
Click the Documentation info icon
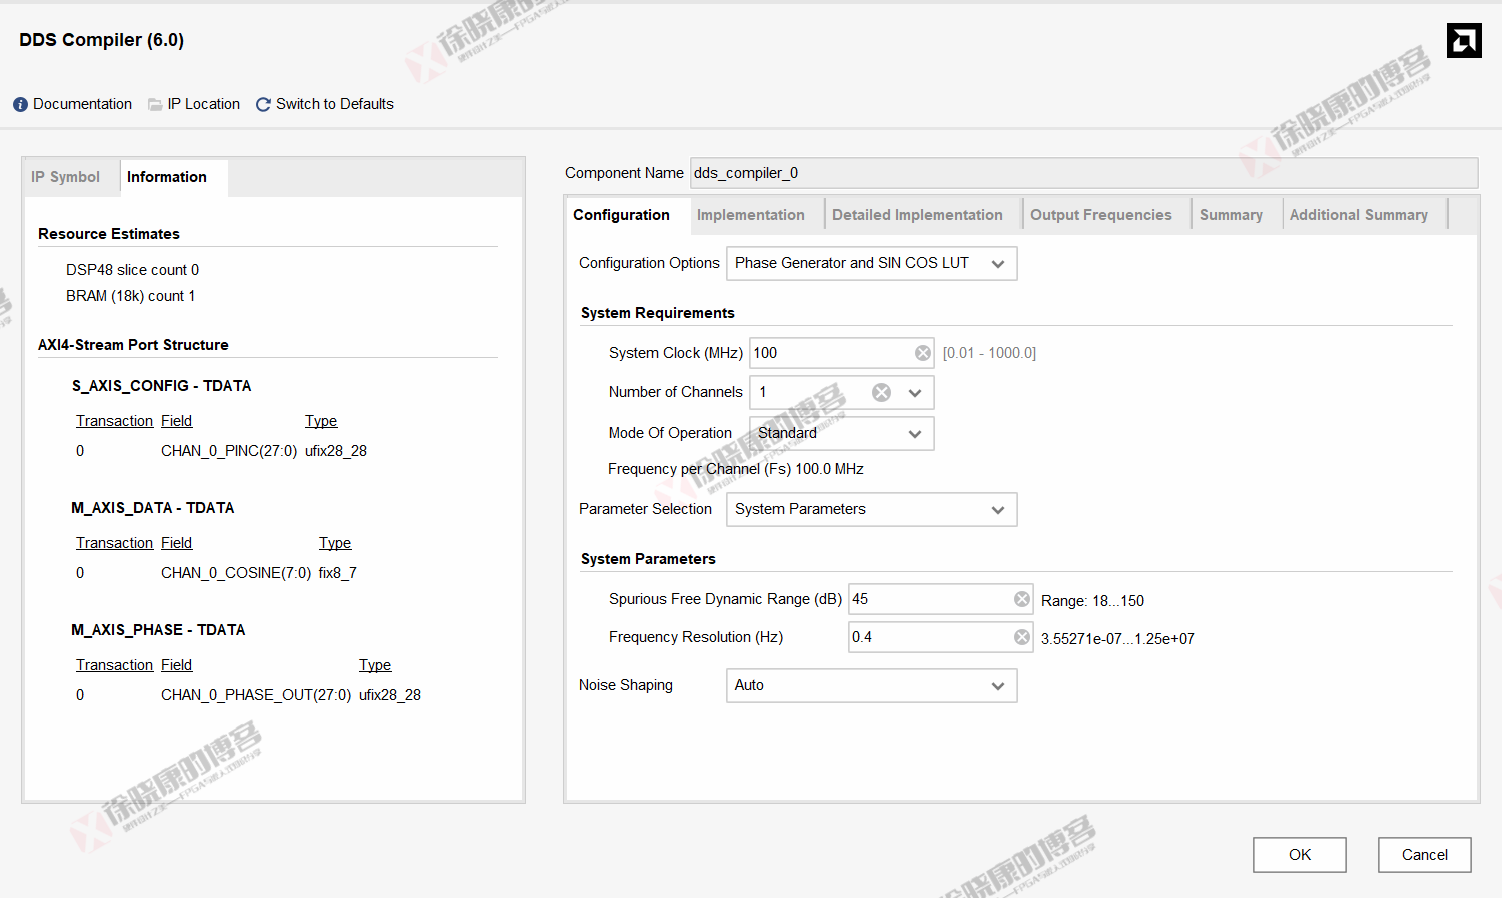(20, 105)
